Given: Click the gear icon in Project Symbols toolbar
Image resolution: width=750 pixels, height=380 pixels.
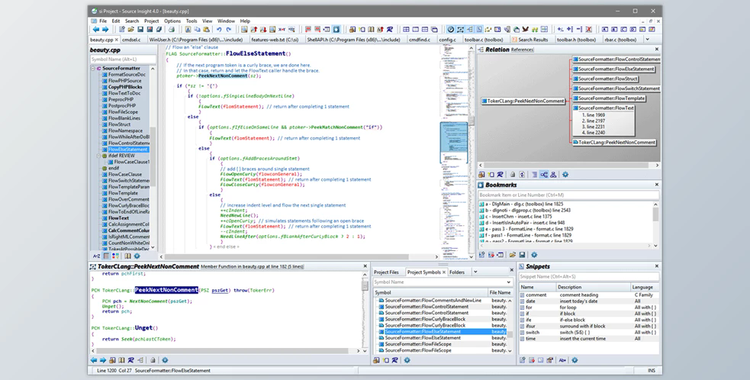Looking at the screenshot, I should (x=407, y=360).
